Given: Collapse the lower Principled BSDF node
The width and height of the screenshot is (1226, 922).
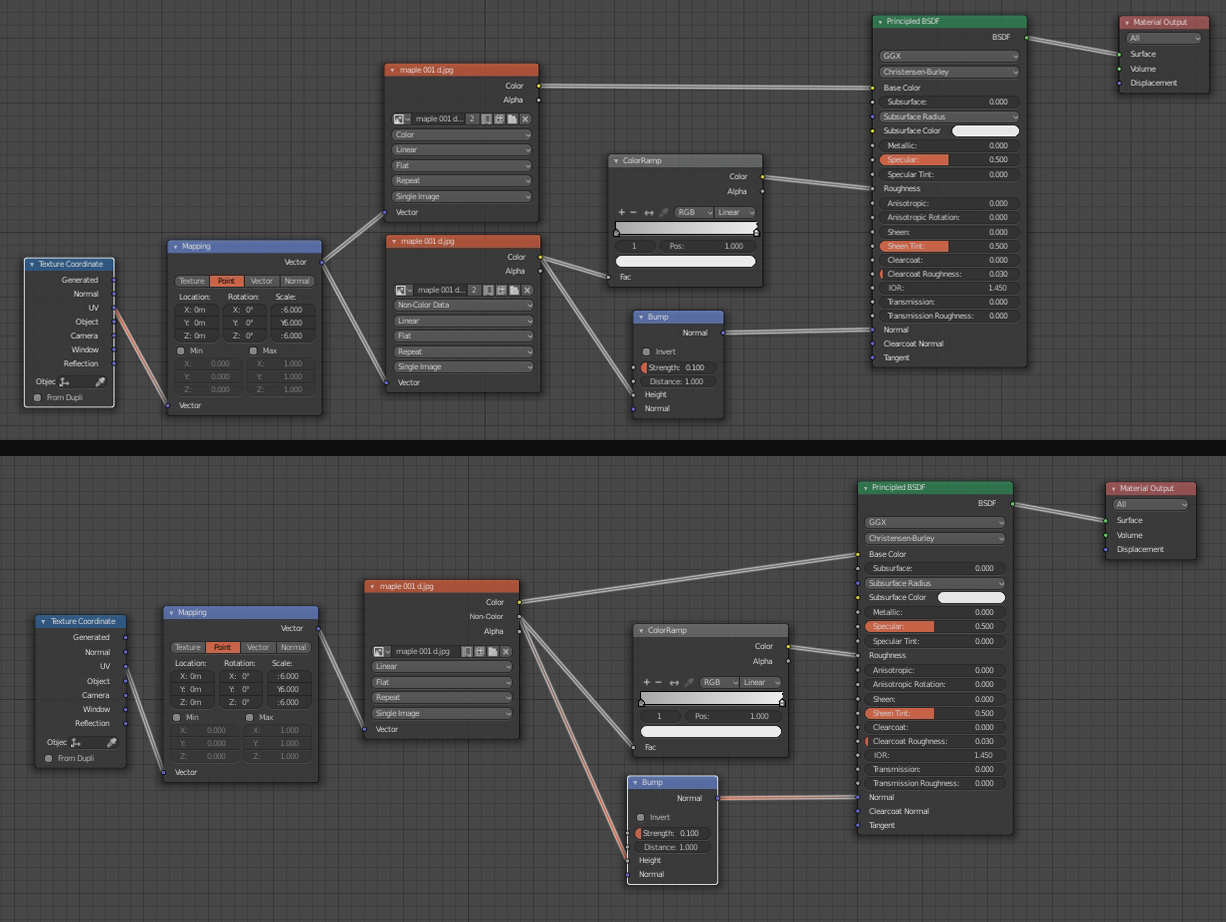Looking at the screenshot, I should (x=866, y=488).
